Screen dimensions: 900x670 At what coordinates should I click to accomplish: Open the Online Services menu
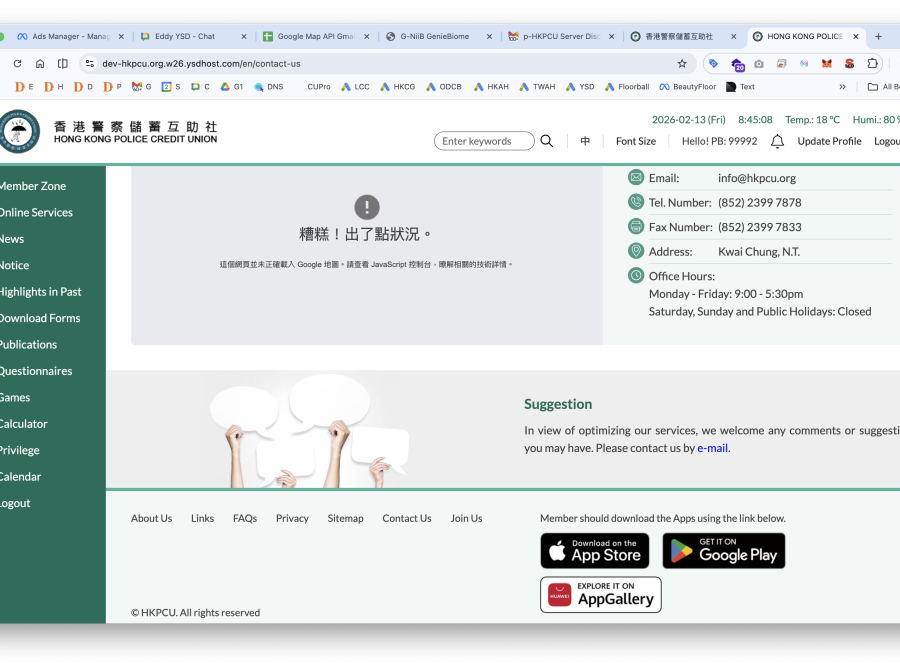[36, 212]
